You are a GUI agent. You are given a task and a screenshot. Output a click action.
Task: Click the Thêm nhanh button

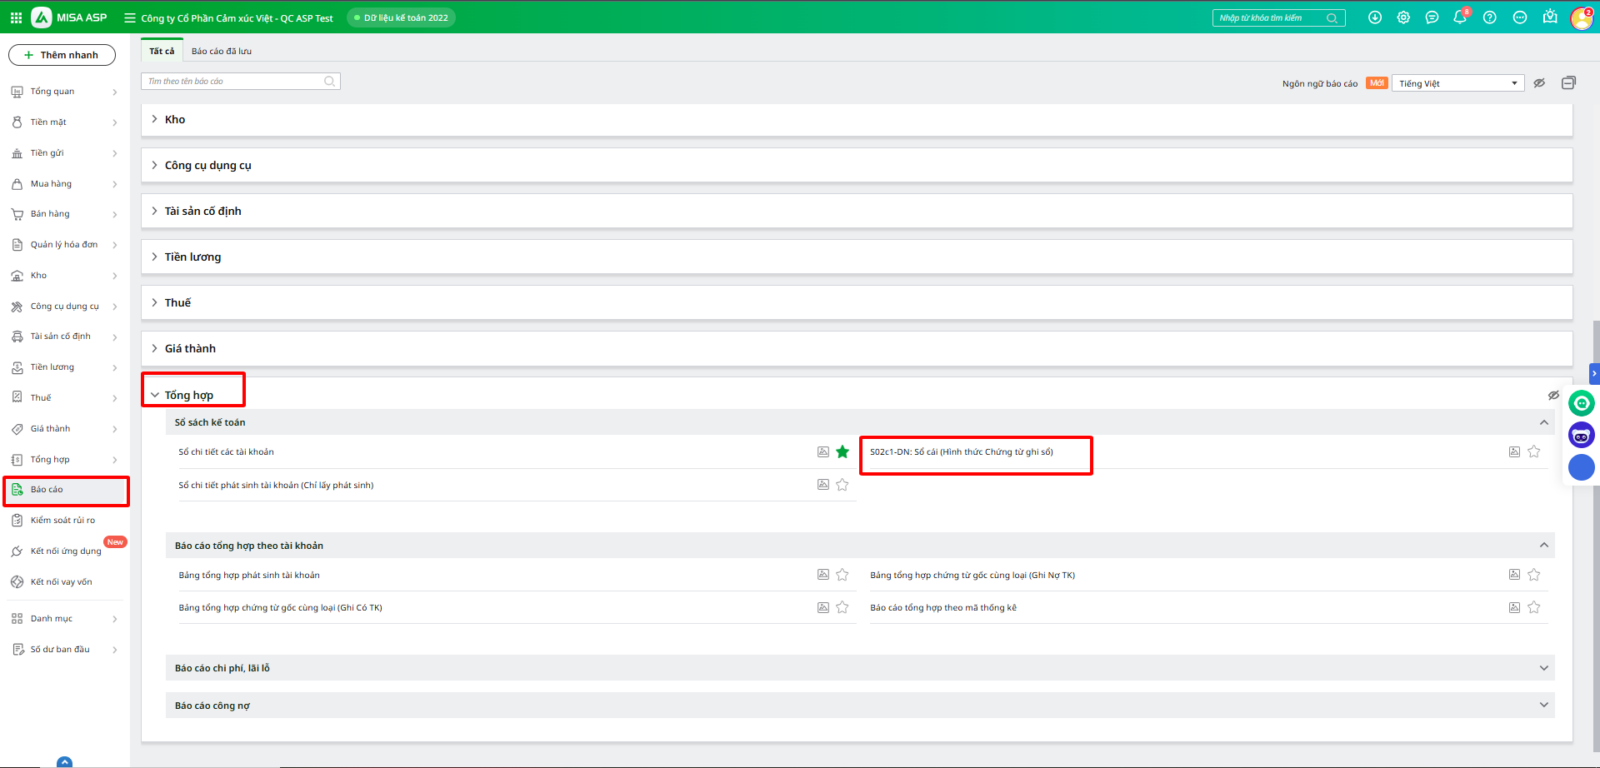coord(62,55)
